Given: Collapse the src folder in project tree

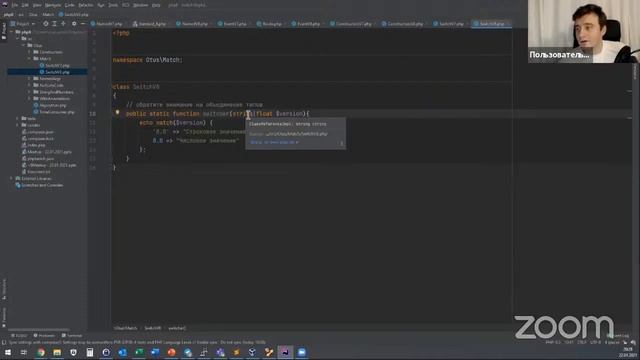Looking at the screenshot, I should tap(18, 38).
